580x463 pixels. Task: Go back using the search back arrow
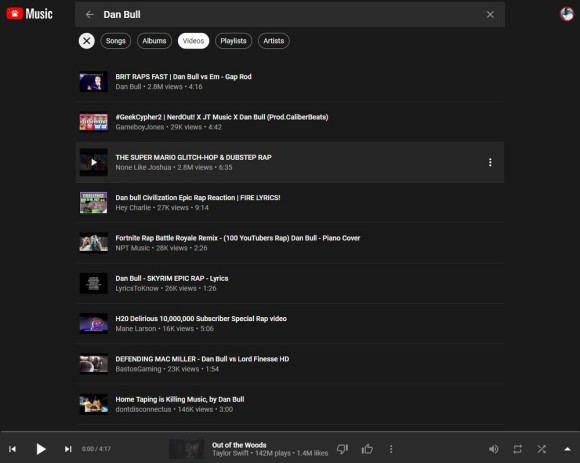90,14
